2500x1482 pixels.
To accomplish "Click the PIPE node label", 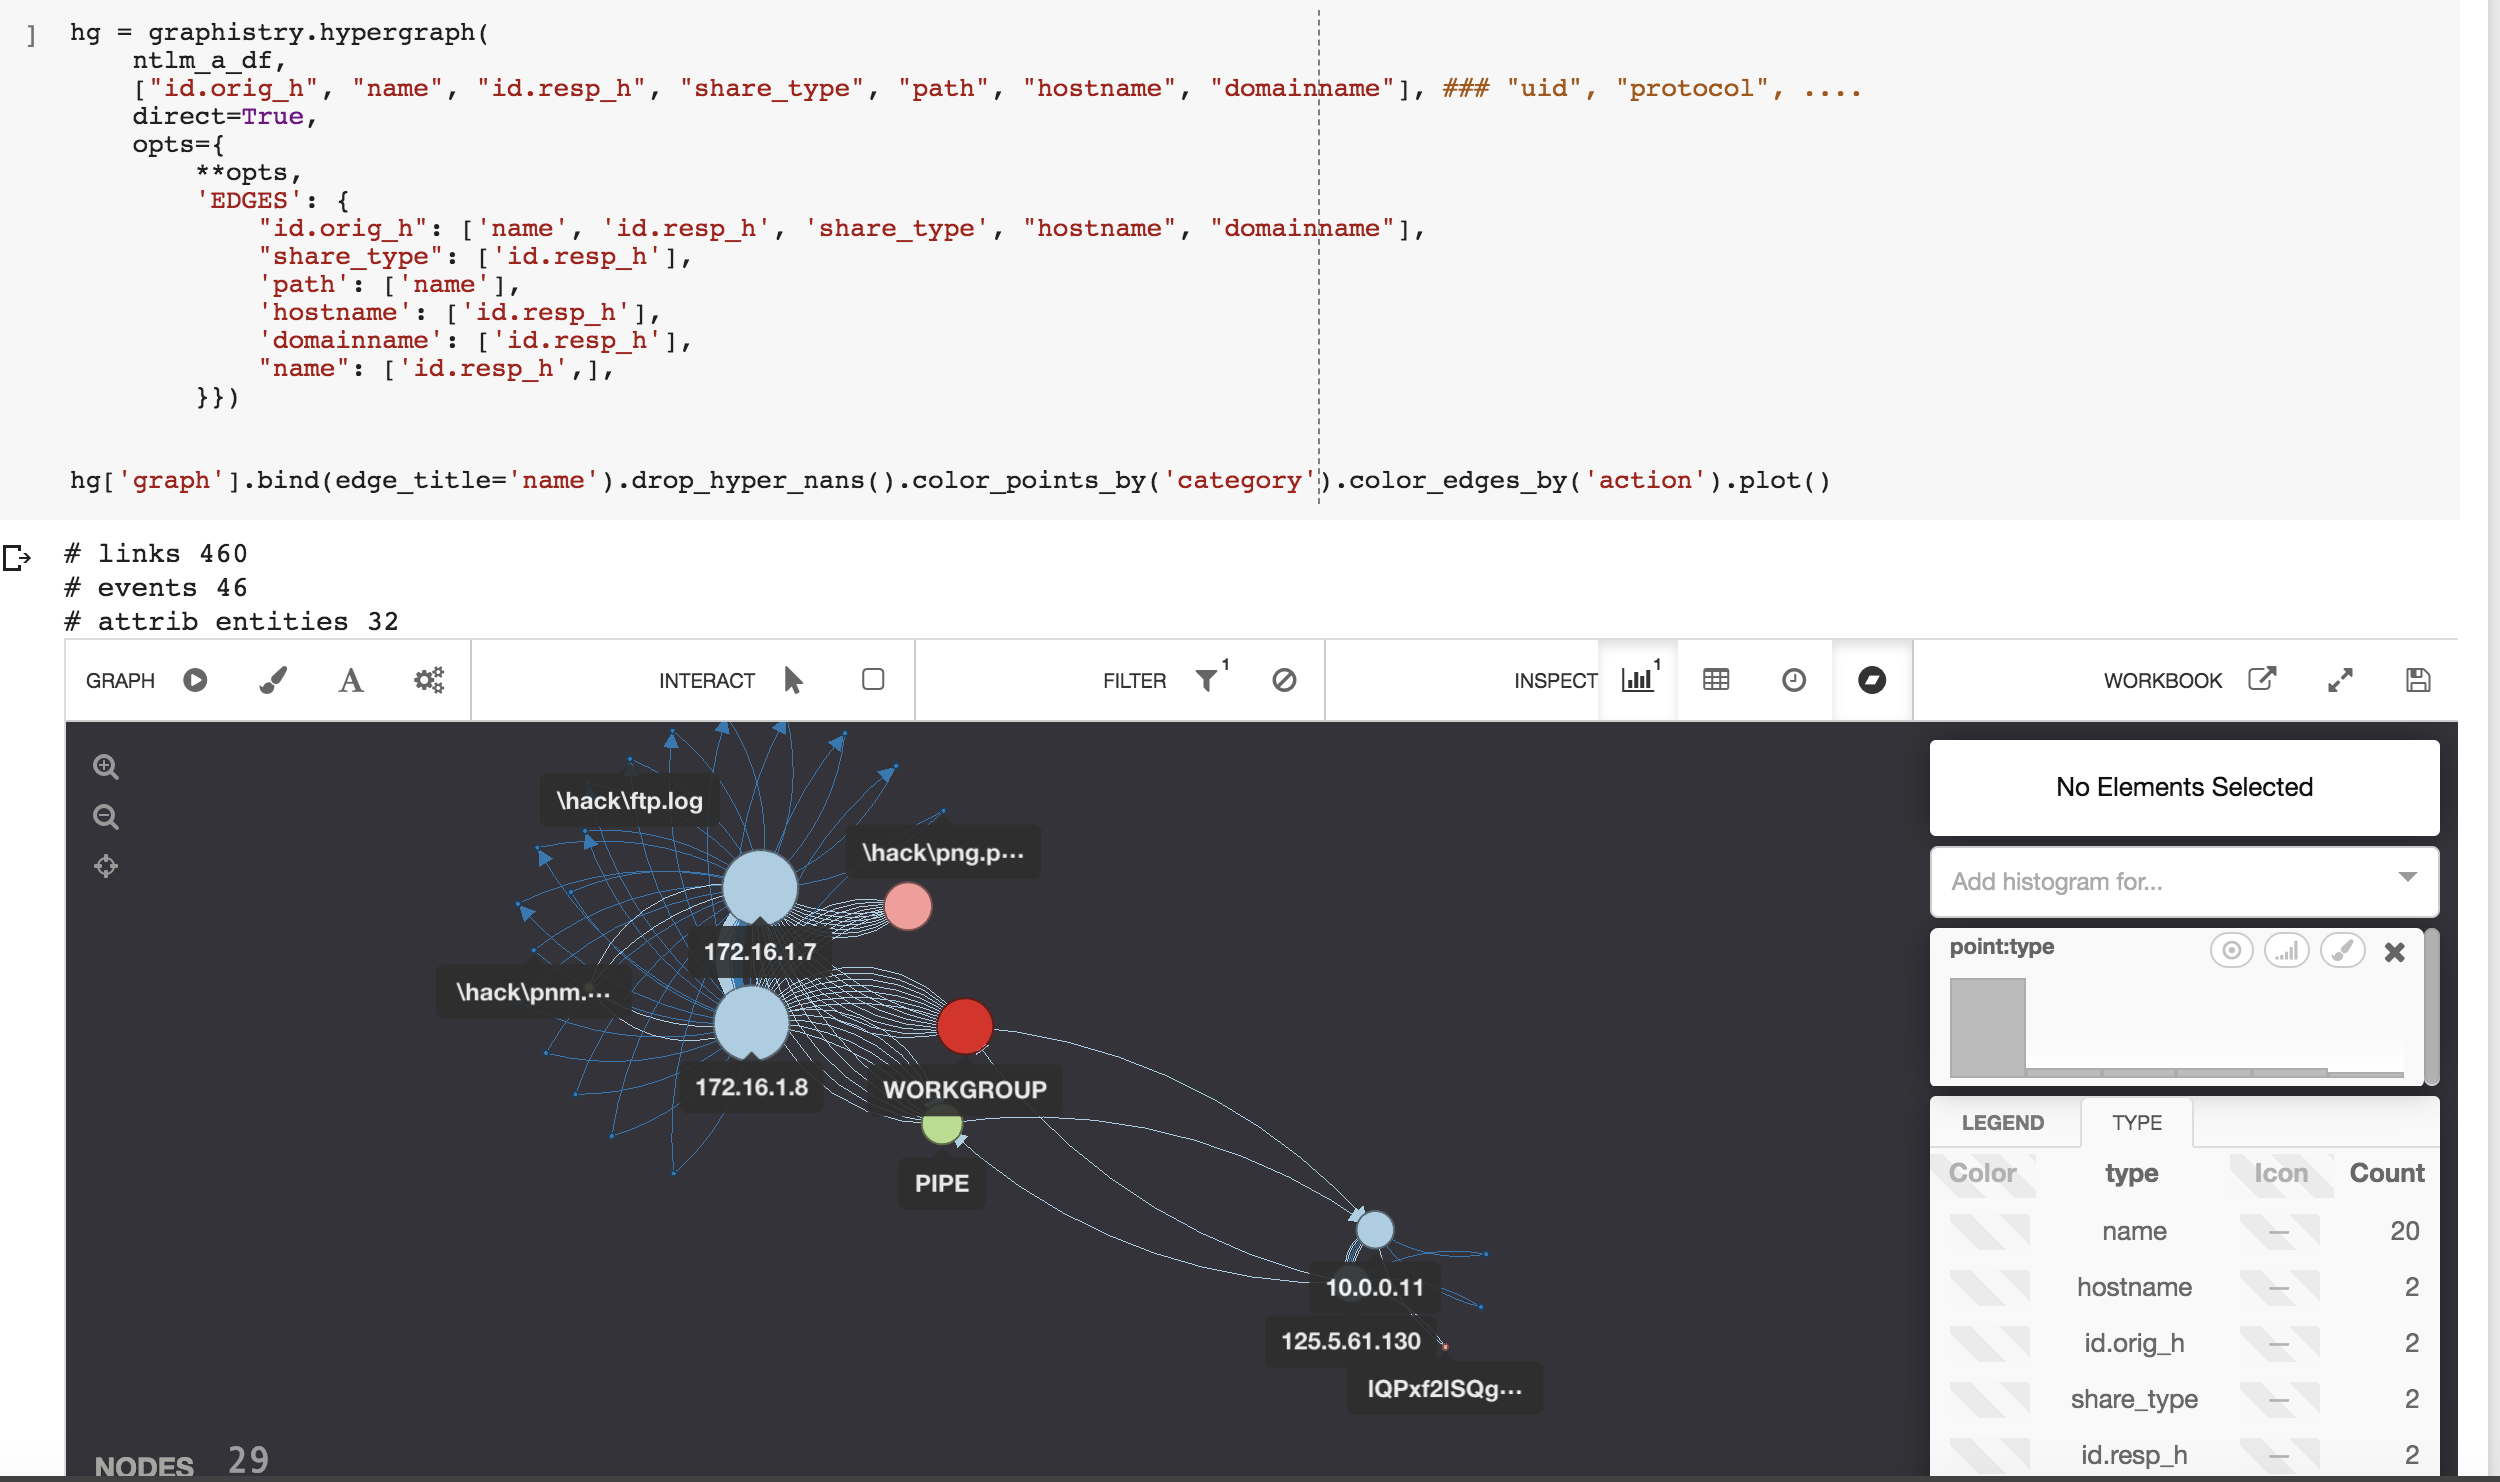I will point(942,1183).
